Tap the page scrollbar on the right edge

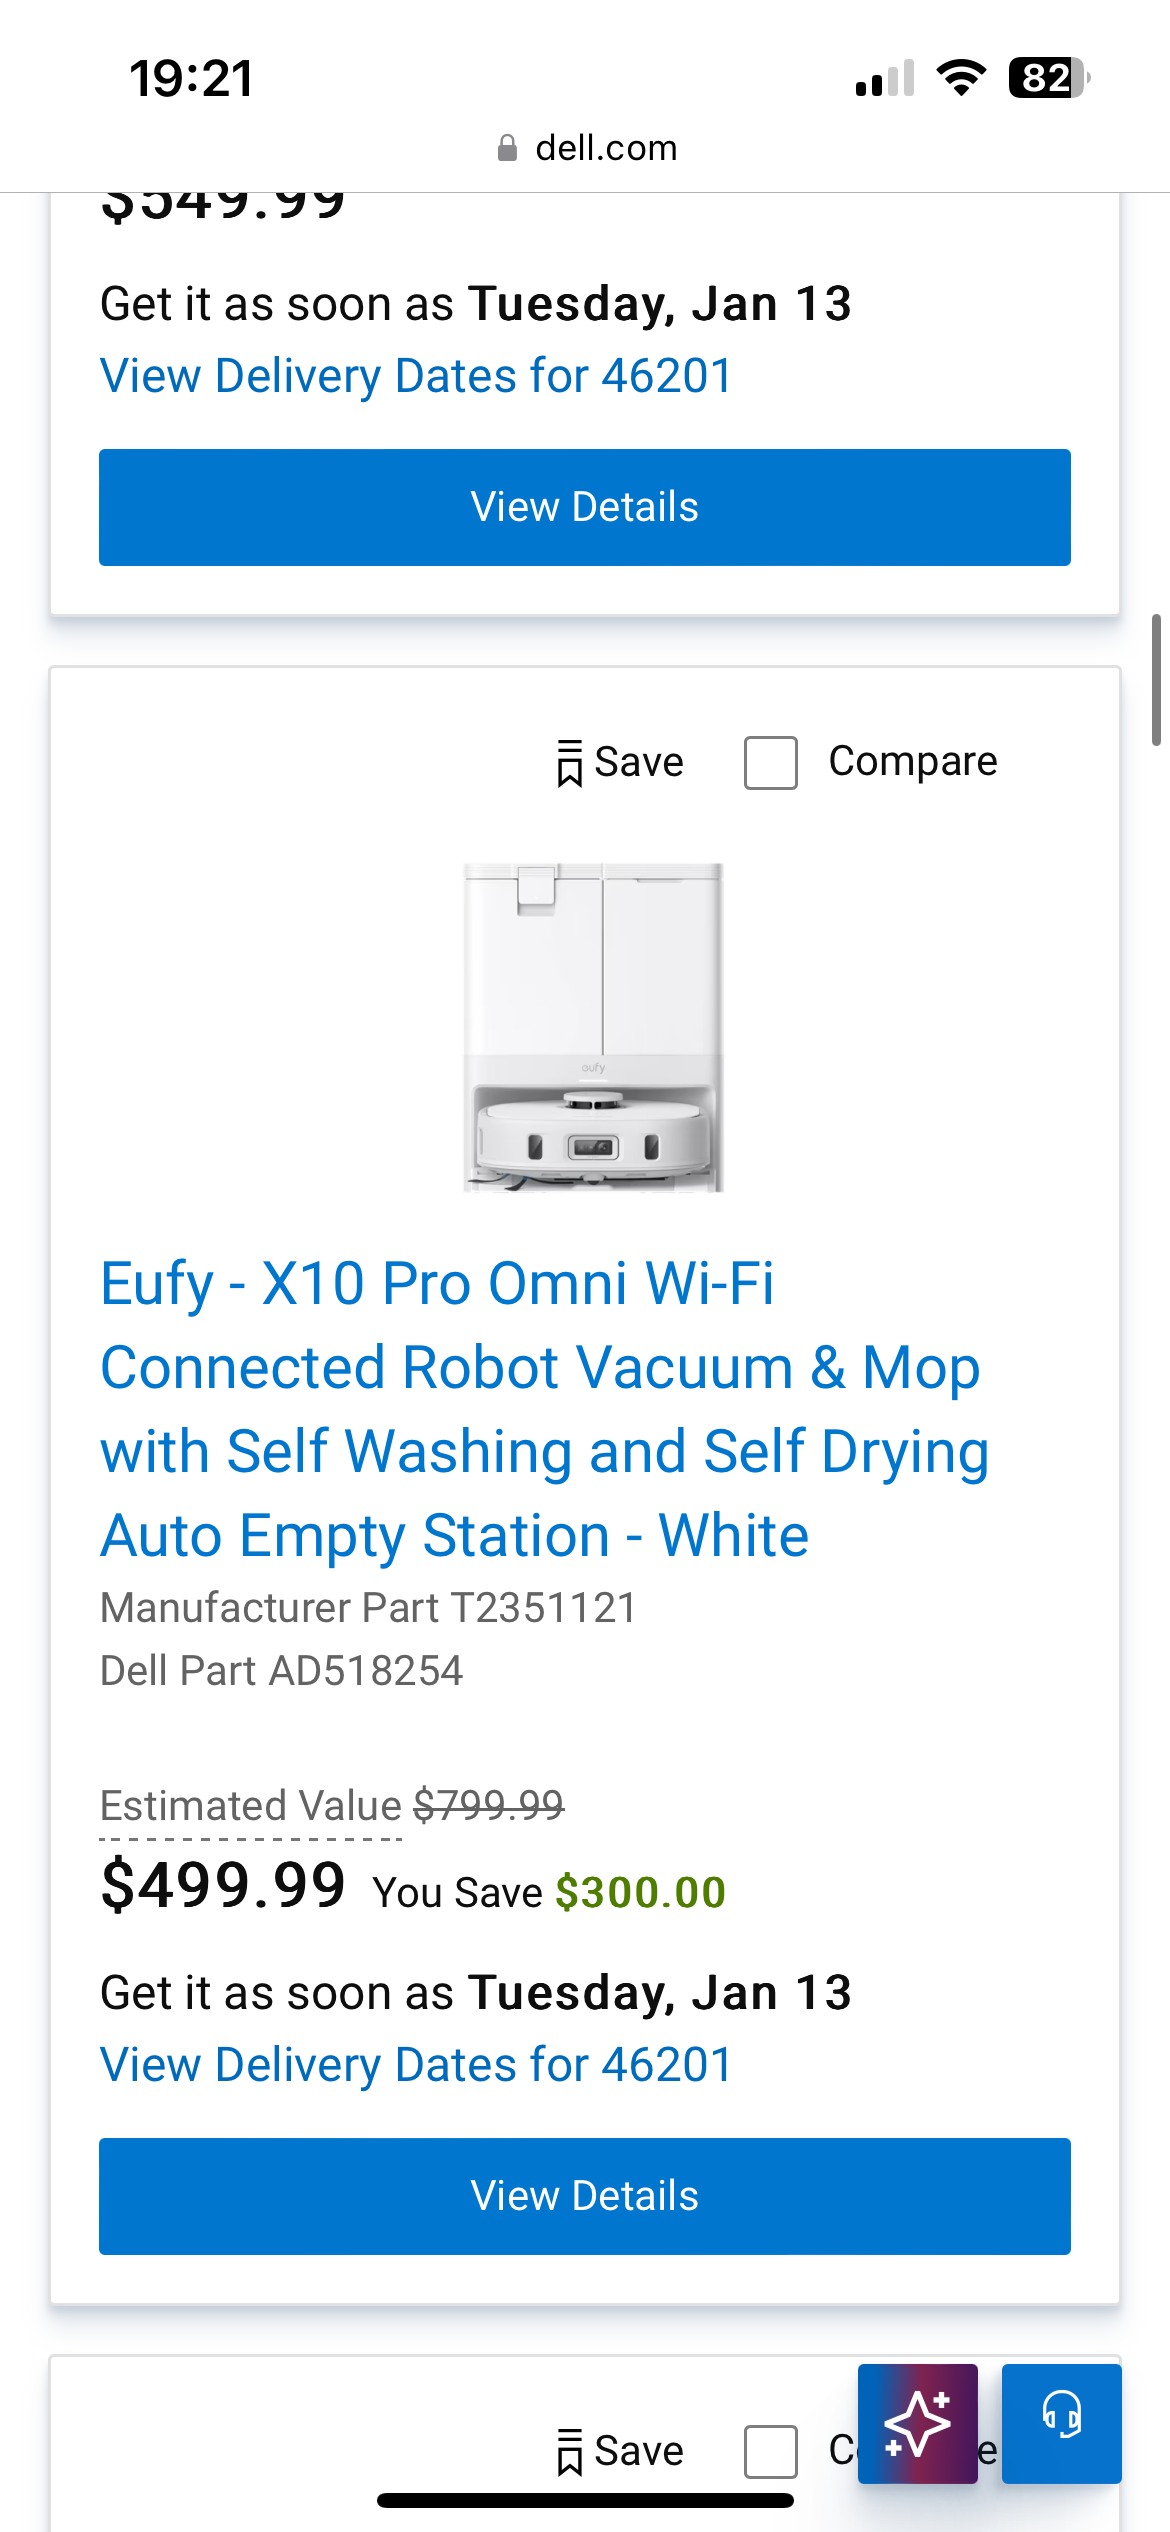tap(1156, 680)
